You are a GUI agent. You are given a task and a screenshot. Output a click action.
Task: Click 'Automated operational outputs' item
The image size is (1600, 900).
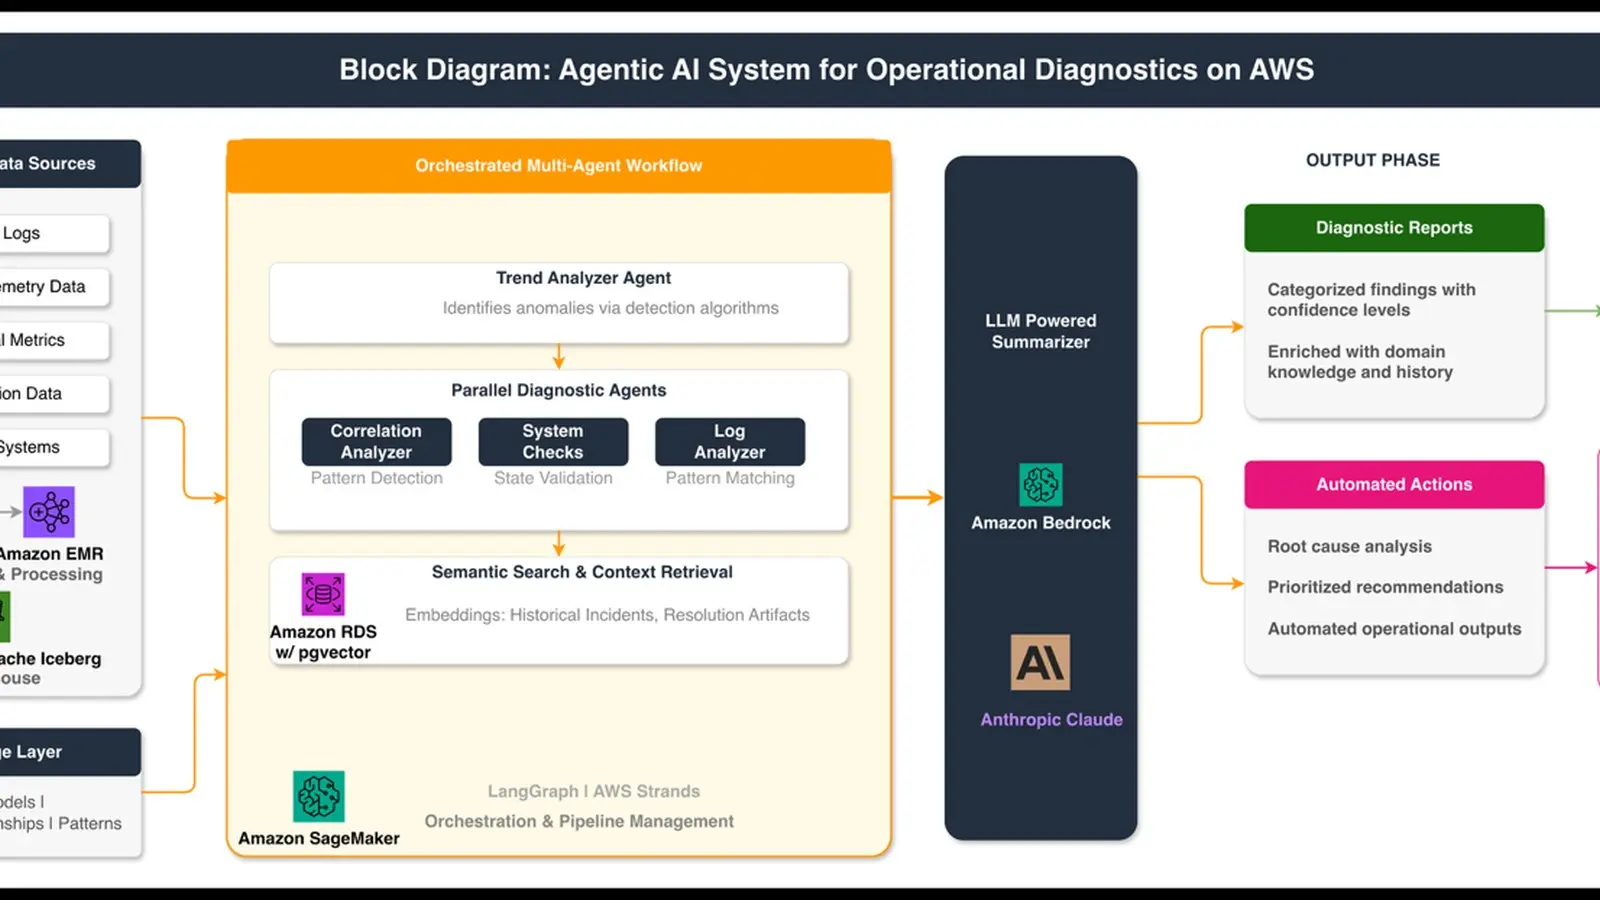click(x=1394, y=629)
